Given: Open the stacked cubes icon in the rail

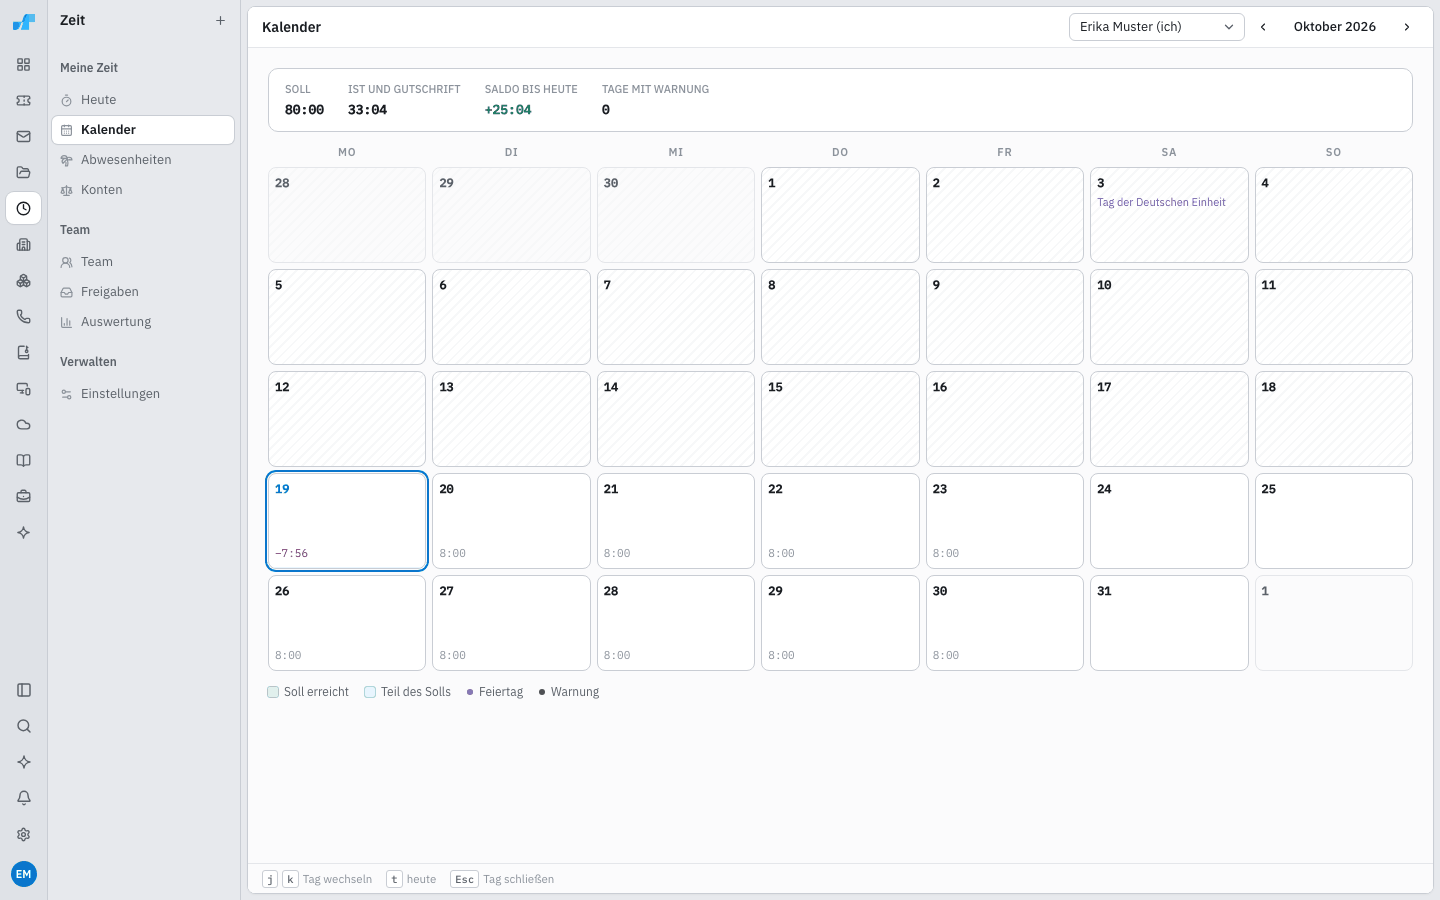Looking at the screenshot, I should (24, 281).
